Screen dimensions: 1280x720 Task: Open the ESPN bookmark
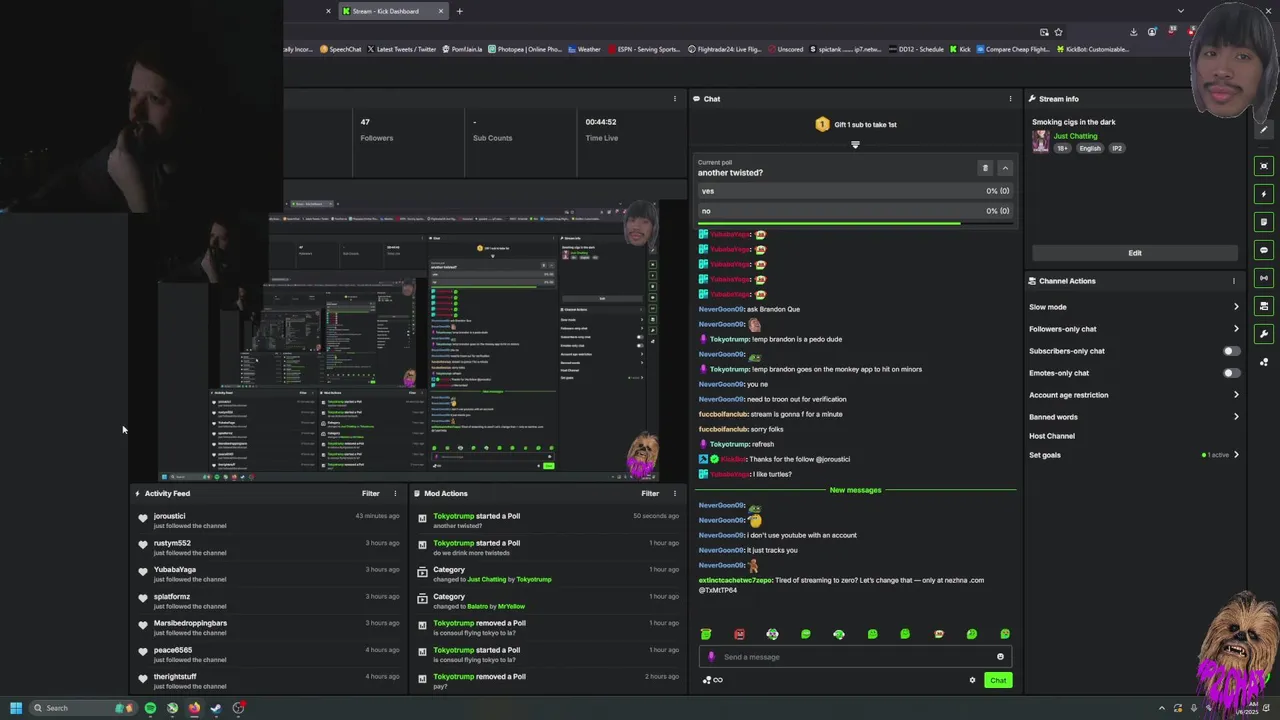pos(644,49)
